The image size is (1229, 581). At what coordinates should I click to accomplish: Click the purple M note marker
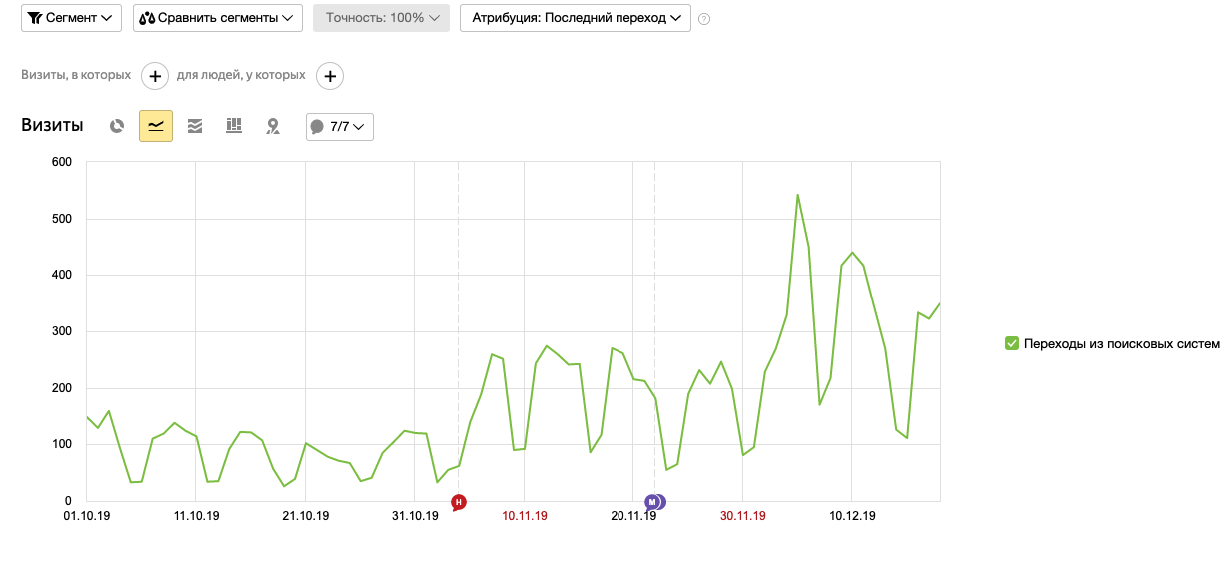click(653, 502)
